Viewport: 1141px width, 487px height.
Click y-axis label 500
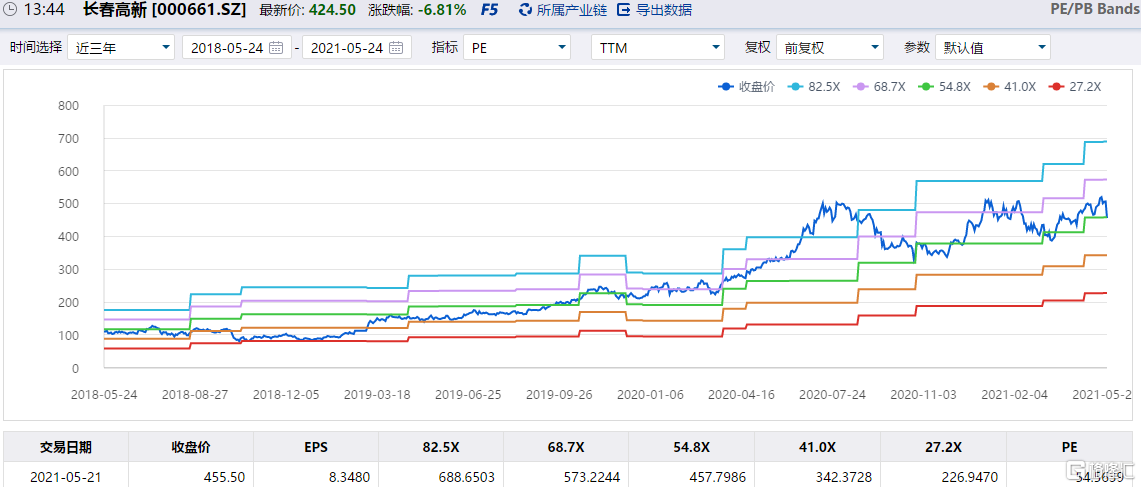[69, 205]
